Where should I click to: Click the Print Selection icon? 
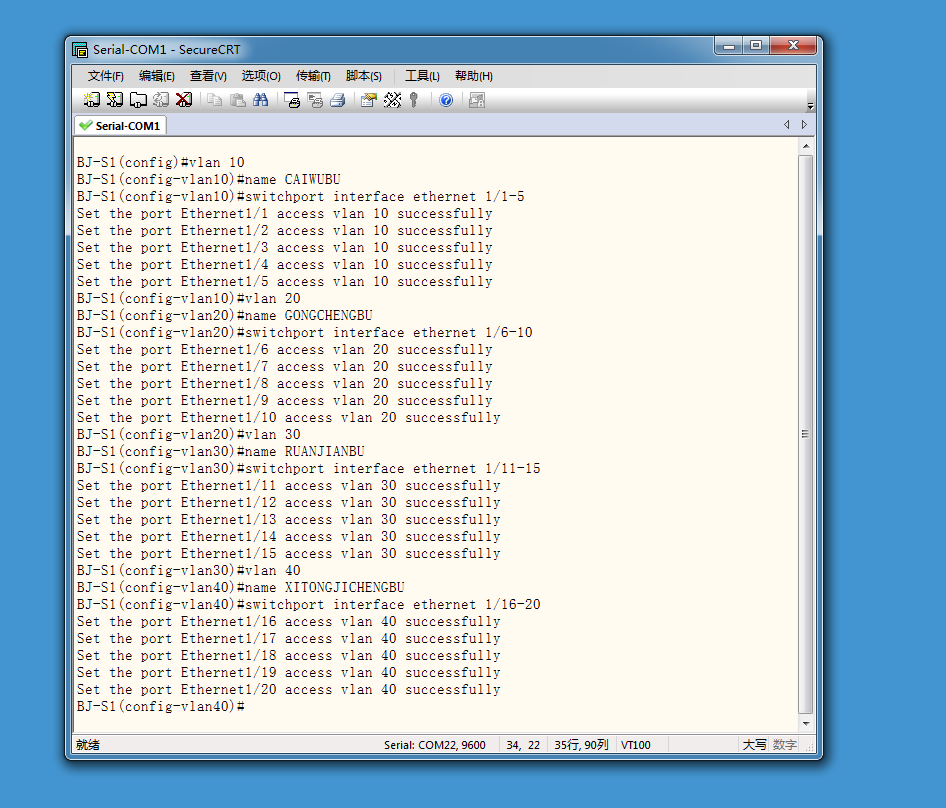pyautogui.click(x=315, y=100)
